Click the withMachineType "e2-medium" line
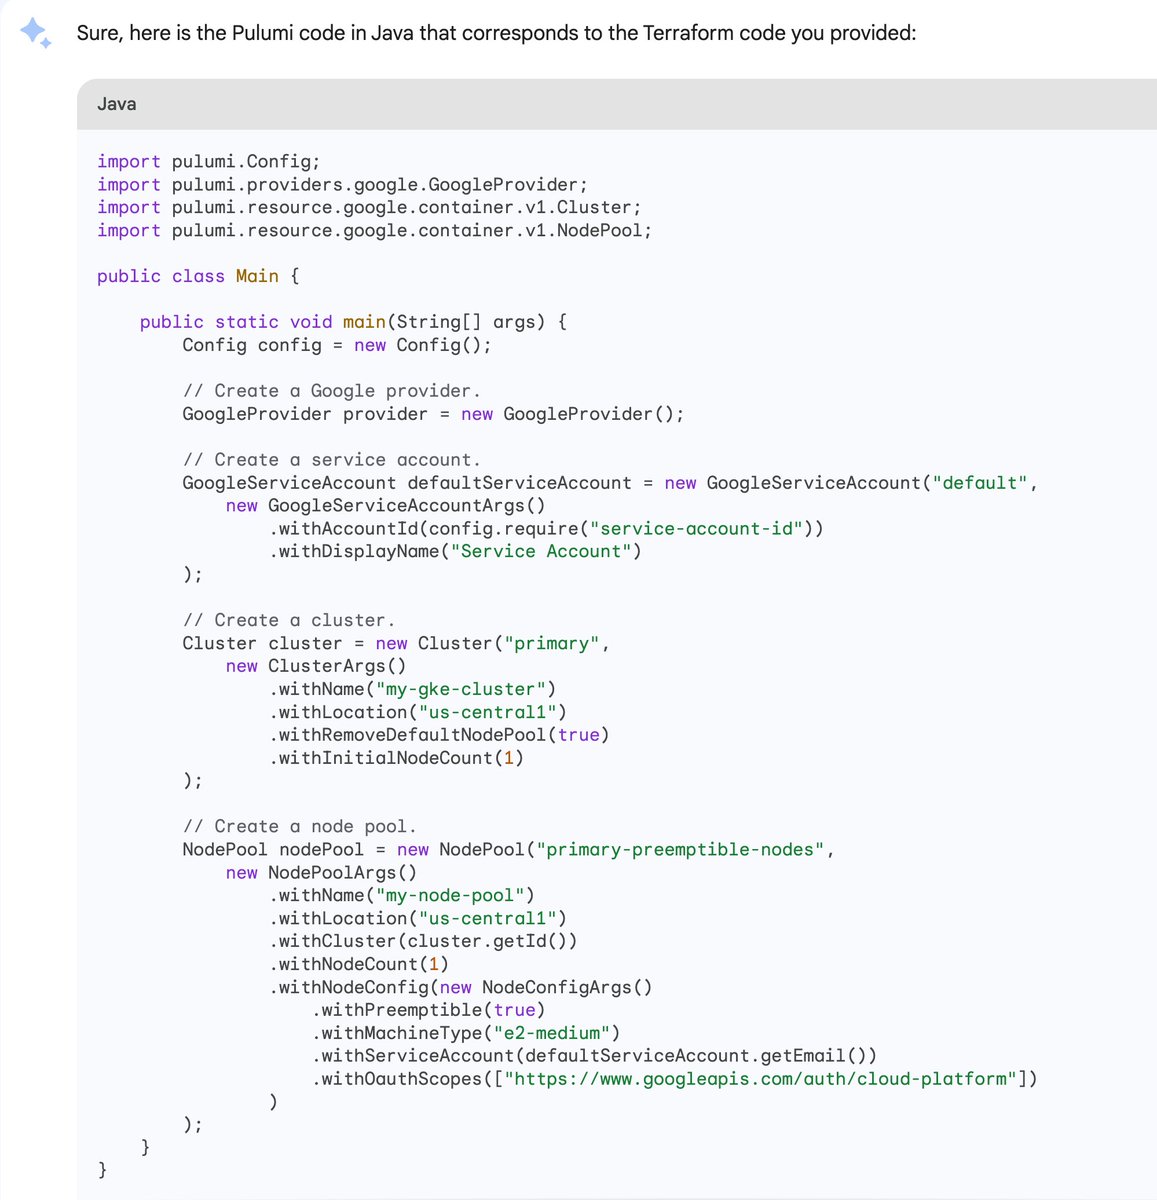This screenshot has height=1200, width=1157. pos(466,1033)
